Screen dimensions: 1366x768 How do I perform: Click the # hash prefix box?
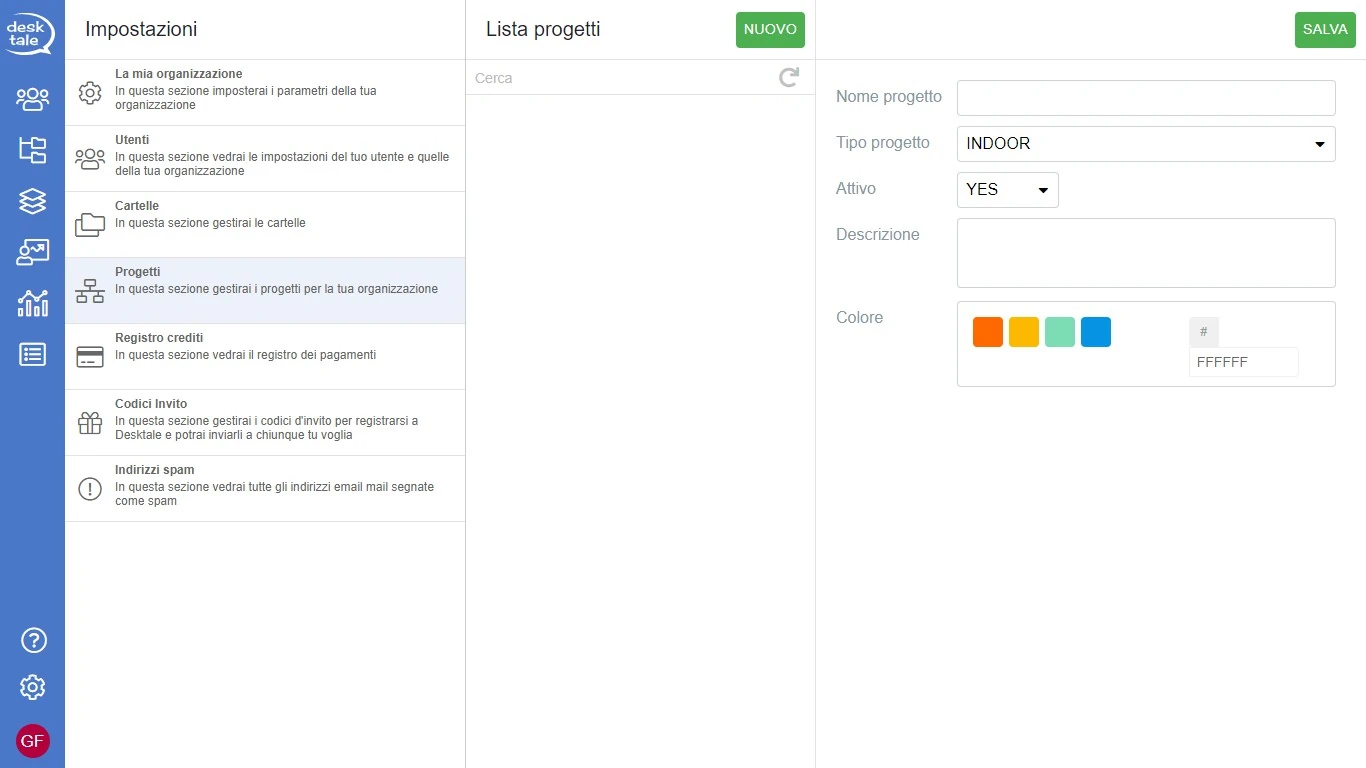tap(1204, 332)
